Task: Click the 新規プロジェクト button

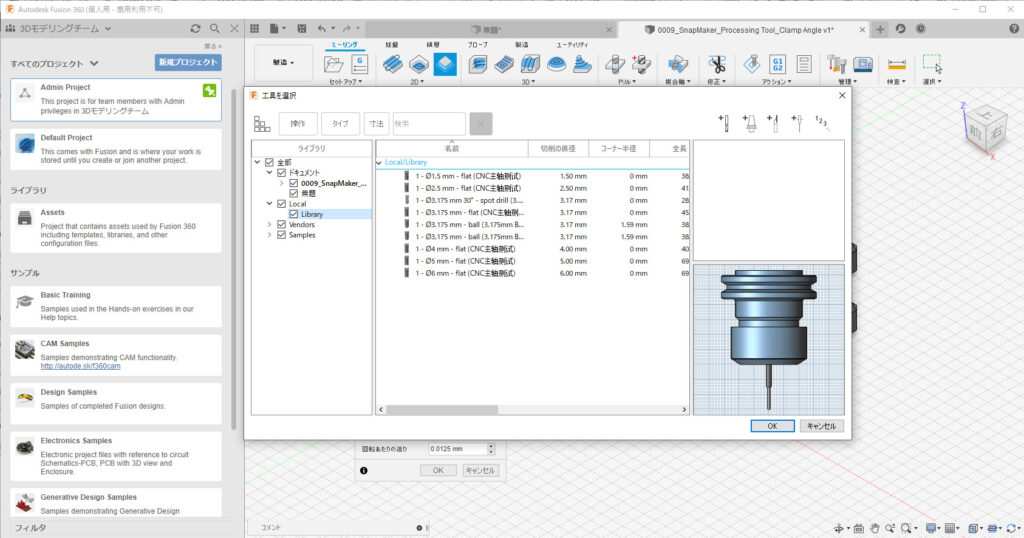Action: [x=187, y=62]
